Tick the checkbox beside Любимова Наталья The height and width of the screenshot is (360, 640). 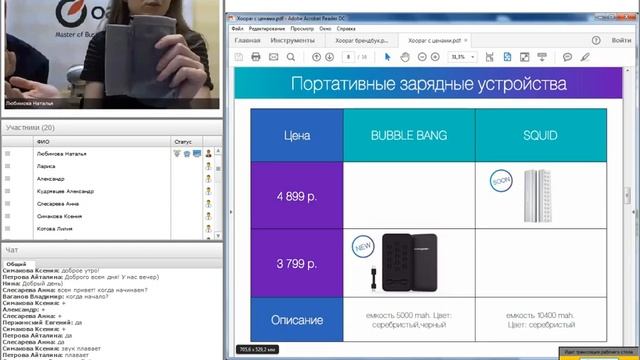pos(8,153)
